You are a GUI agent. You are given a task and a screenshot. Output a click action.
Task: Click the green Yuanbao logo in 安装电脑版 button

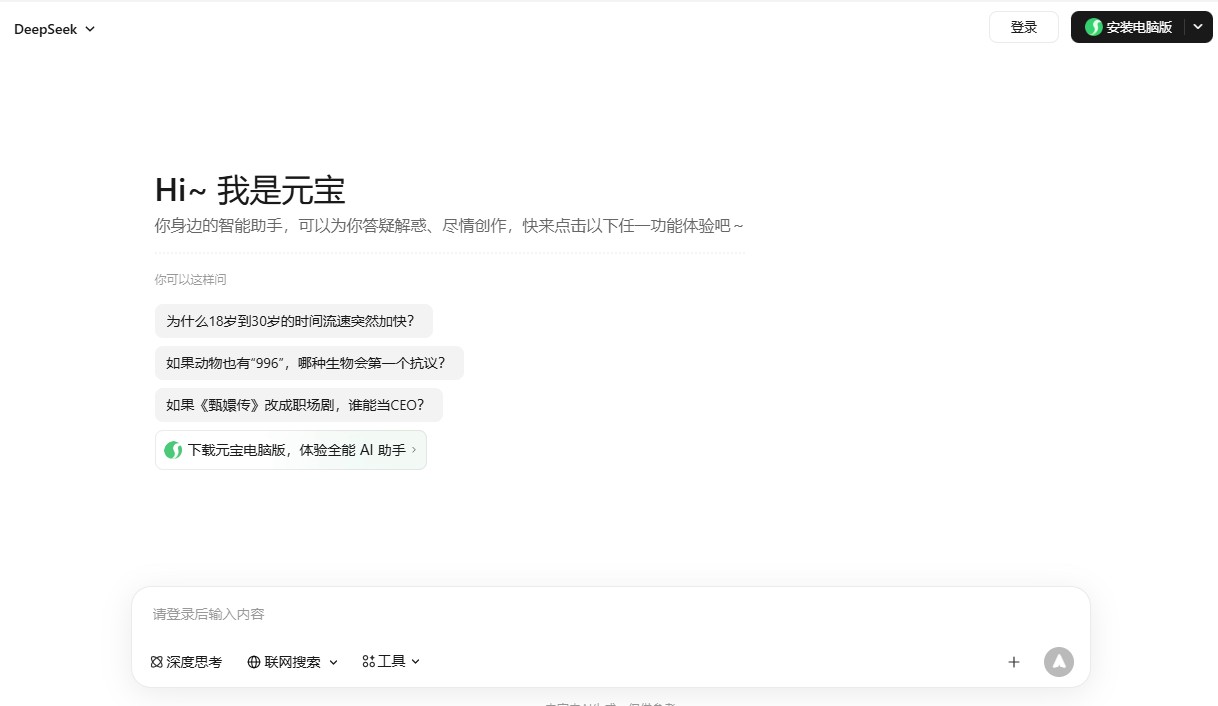tap(1092, 27)
